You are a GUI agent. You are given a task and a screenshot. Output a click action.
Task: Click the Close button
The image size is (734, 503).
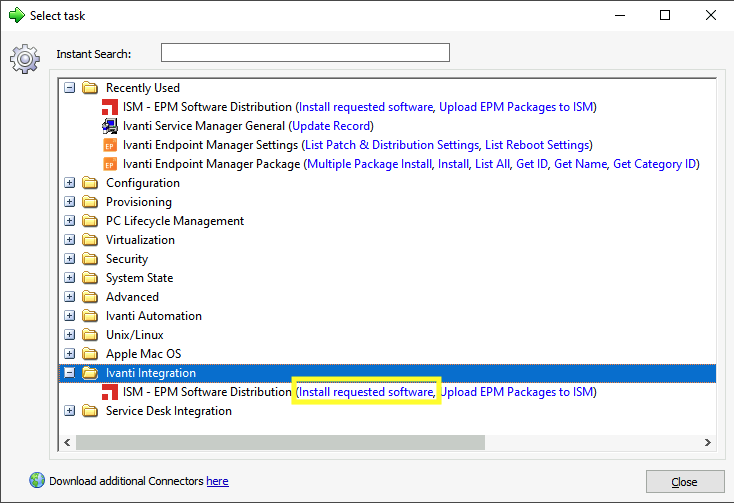(x=685, y=481)
